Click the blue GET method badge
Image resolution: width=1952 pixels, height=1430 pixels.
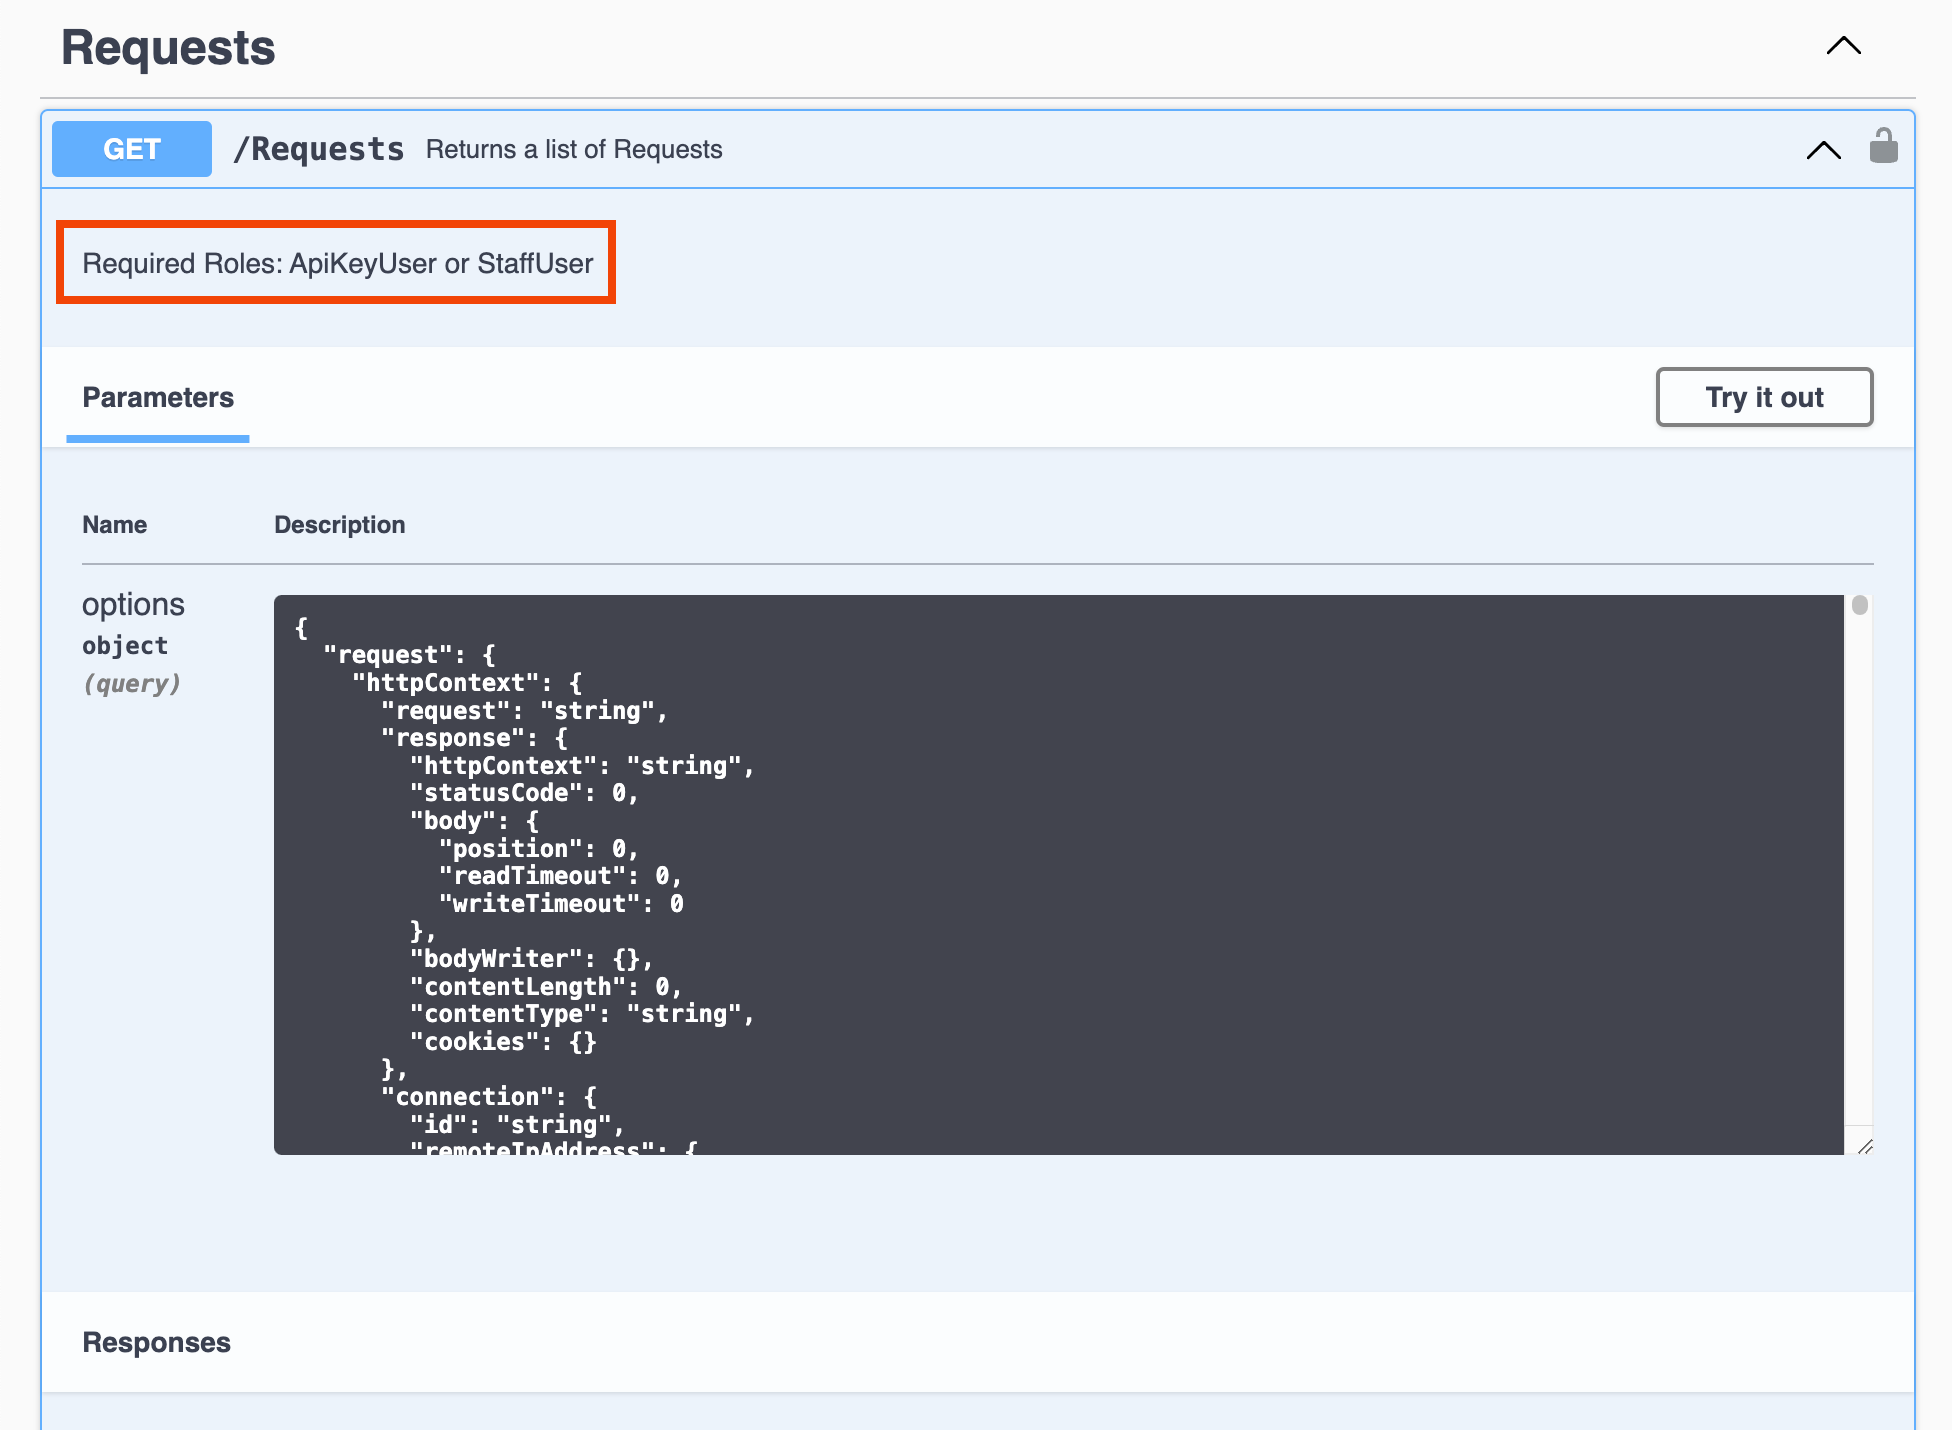click(132, 149)
